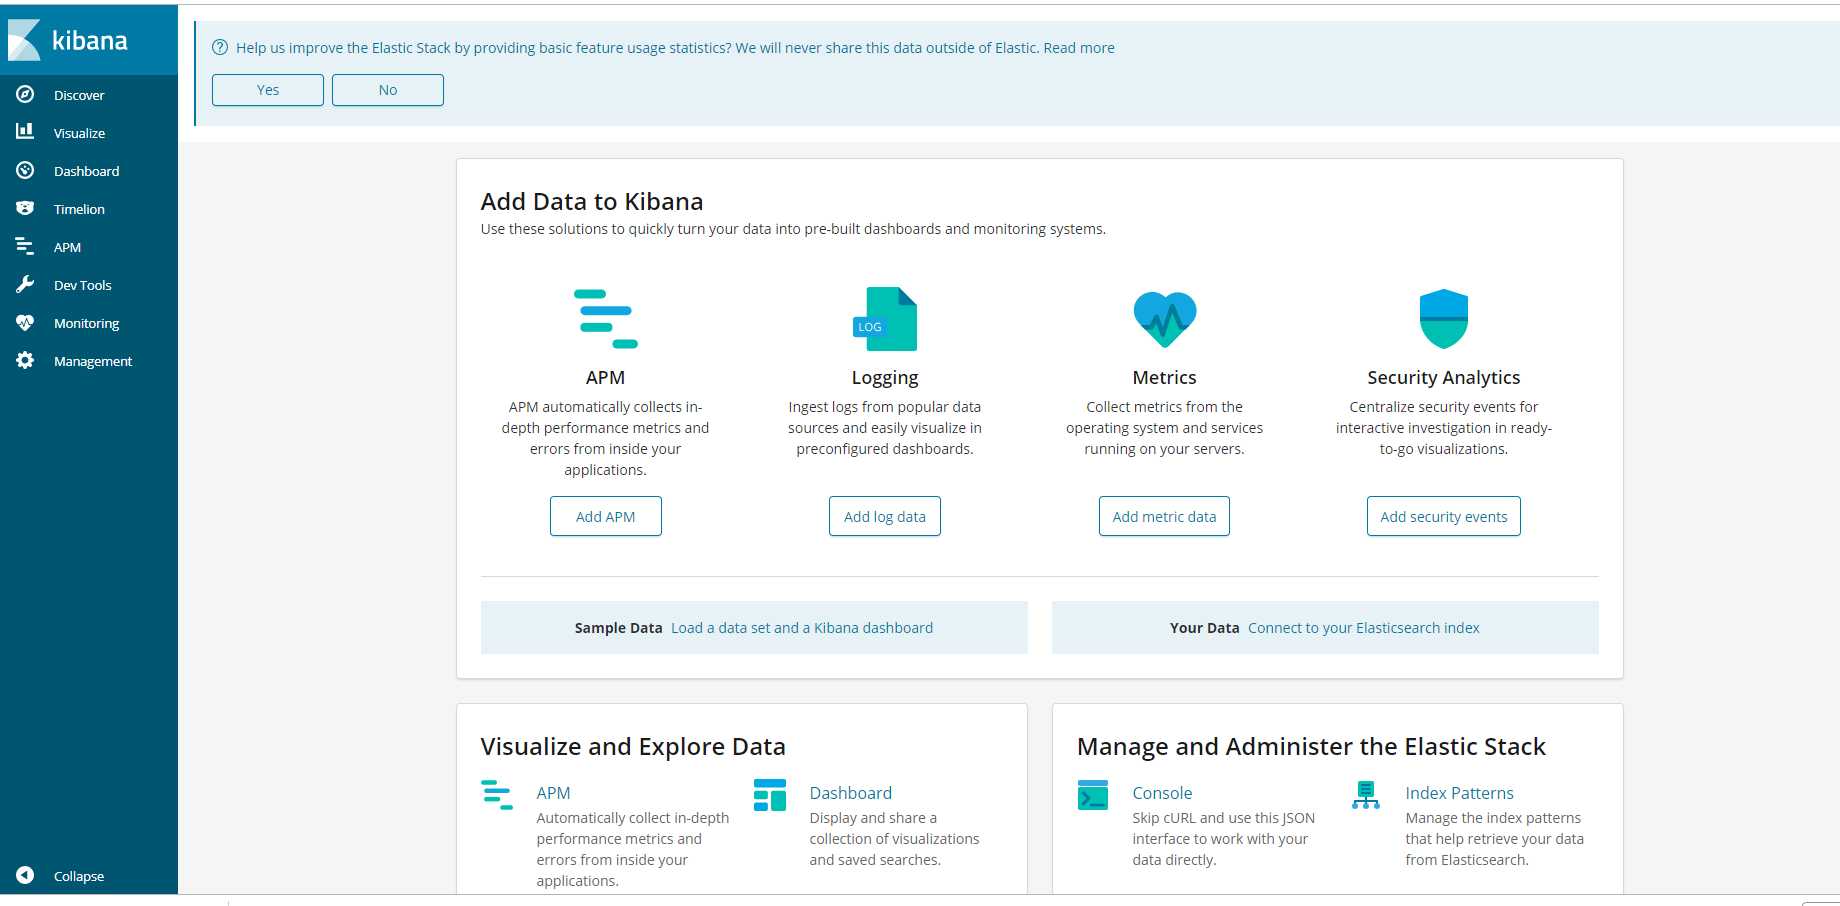Click Manage and Administer the Elastic Stack heading
This screenshot has width=1840, height=906.
coord(1311,746)
